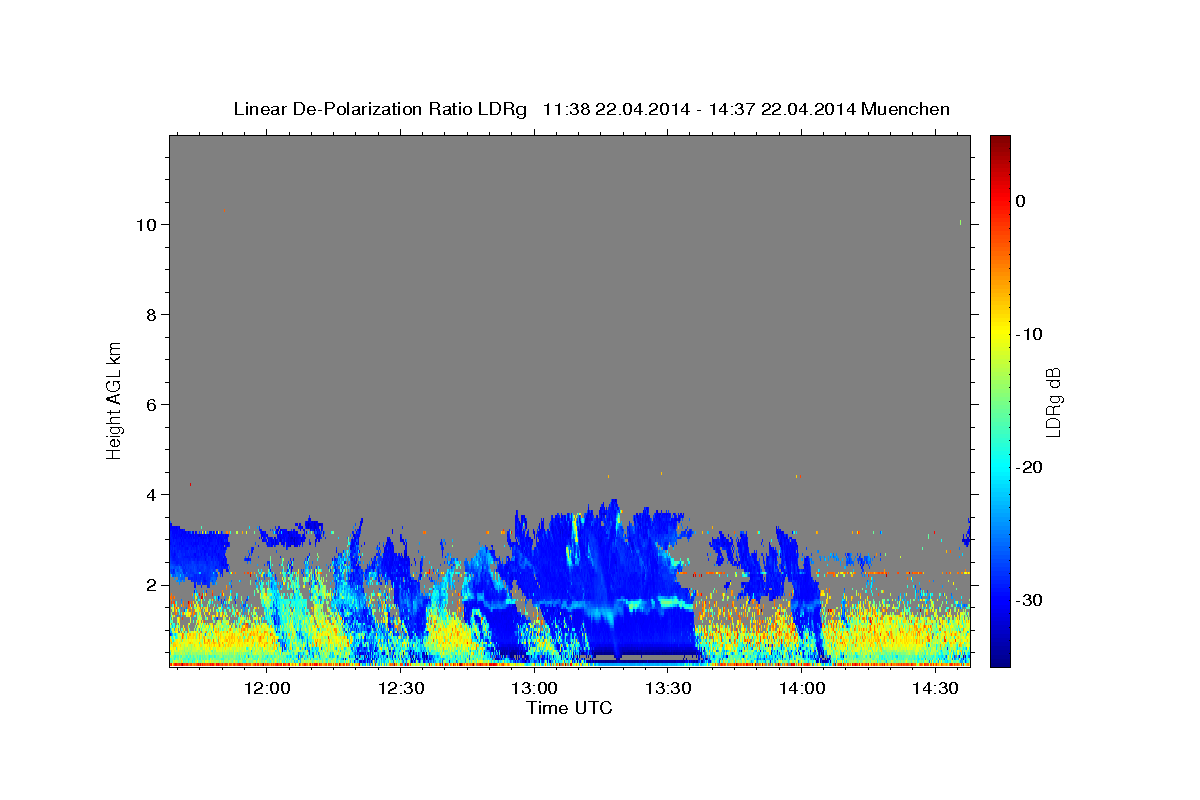Click the height axis label '6'
Image resolution: width=1200 pixels, height=800 pixels.
[152, 405]
